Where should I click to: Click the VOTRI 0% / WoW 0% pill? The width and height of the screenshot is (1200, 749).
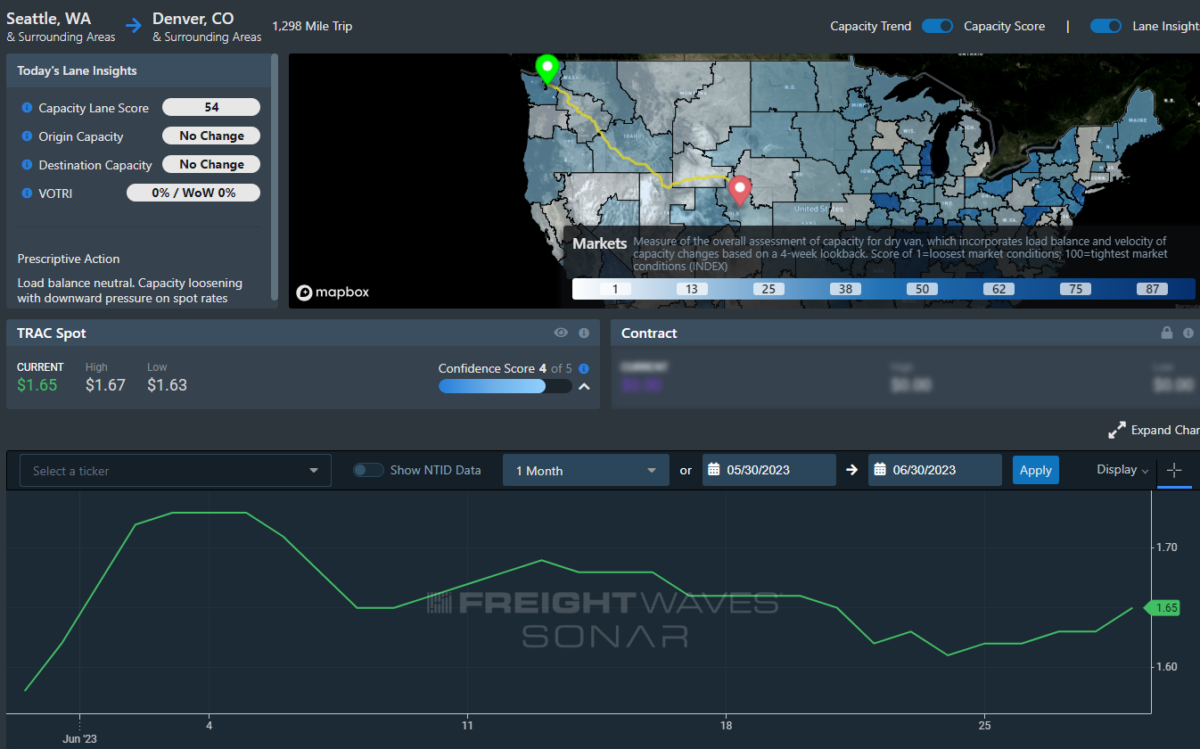(x=193, y=193)
